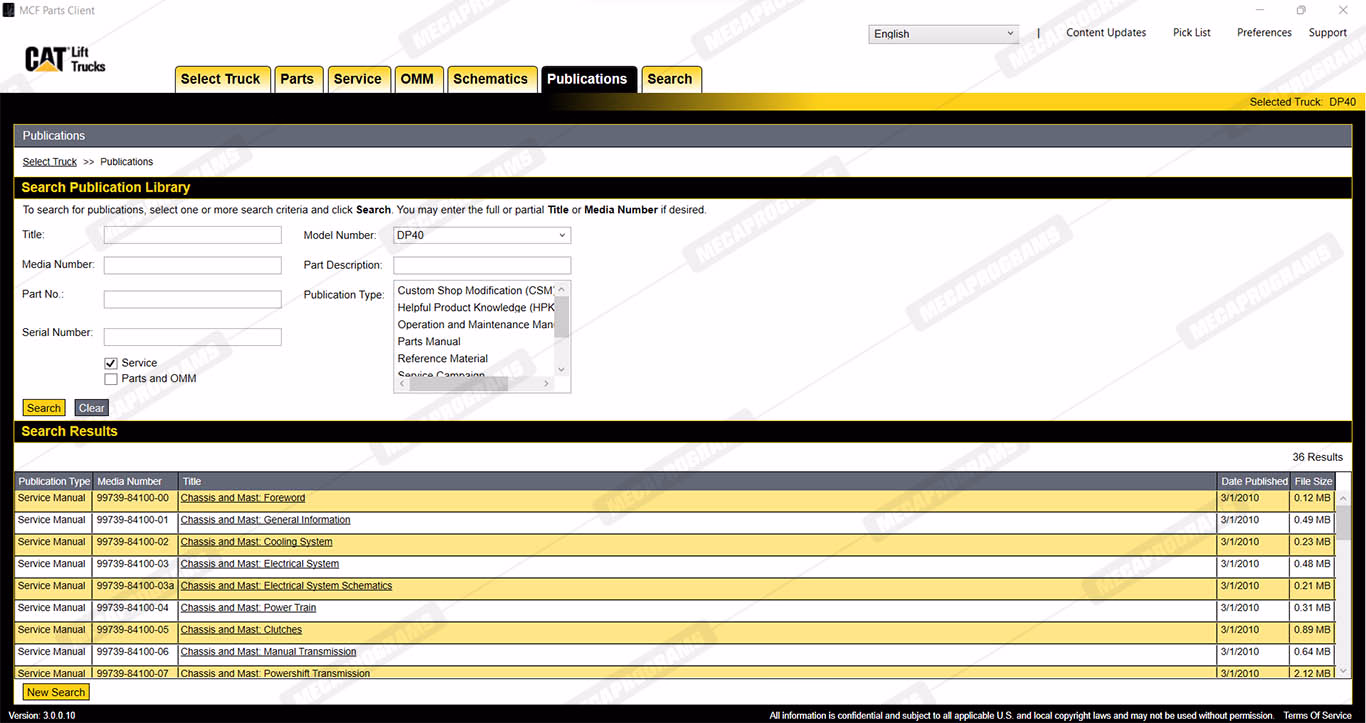This screenshot has height=723, width=1366.
Task: Follow the Select Truck breadcrumb link
Action: tap(50, 162)
